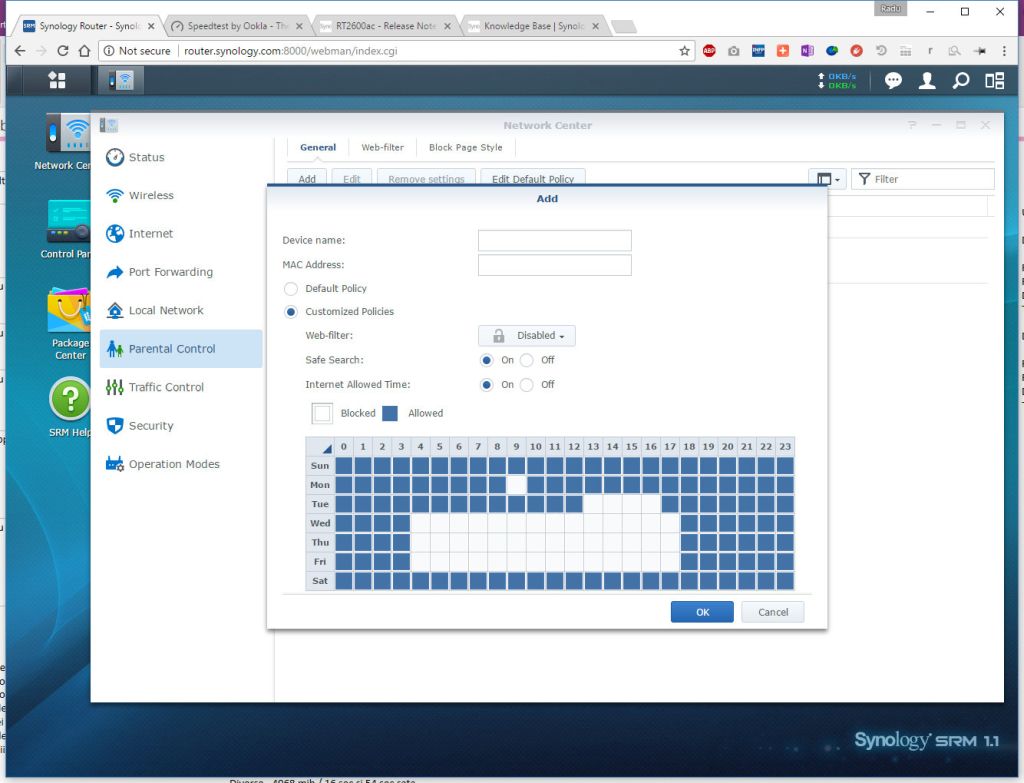Cancel the Add dialog
Image resolution: width=1024 pixels, height=783 pixels.
[x=772, y=612]
